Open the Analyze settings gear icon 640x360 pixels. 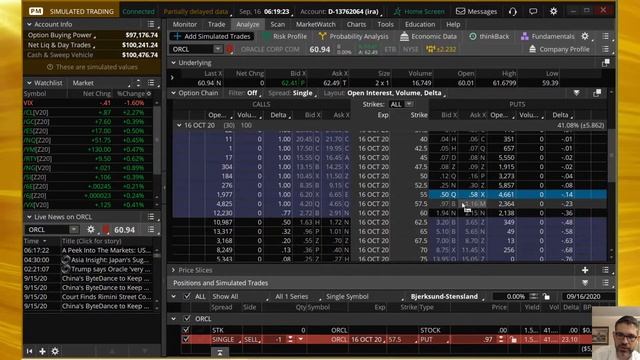coord(585,36)
